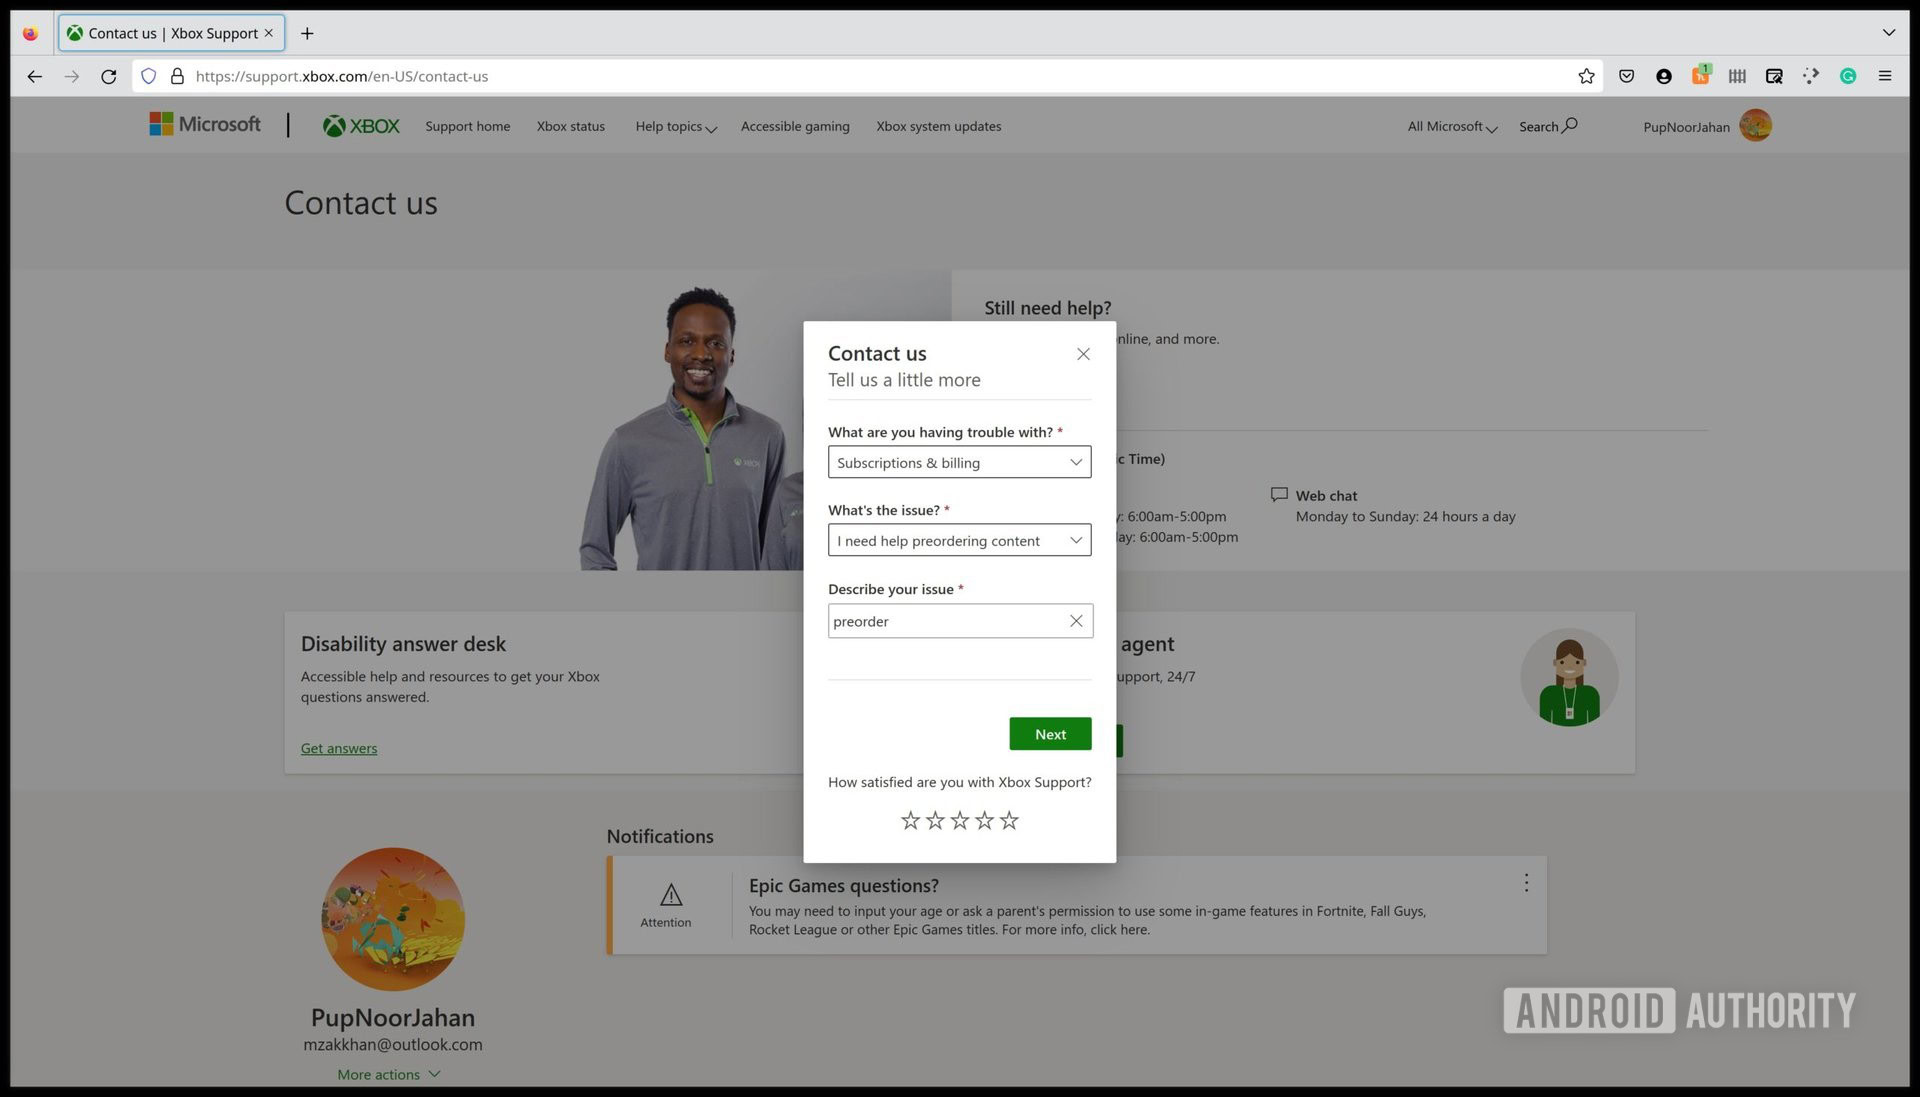Clear the preorder text in Describe your issue
Viewport: 1920px width, 1097px height.
(x=1075, y=620)
